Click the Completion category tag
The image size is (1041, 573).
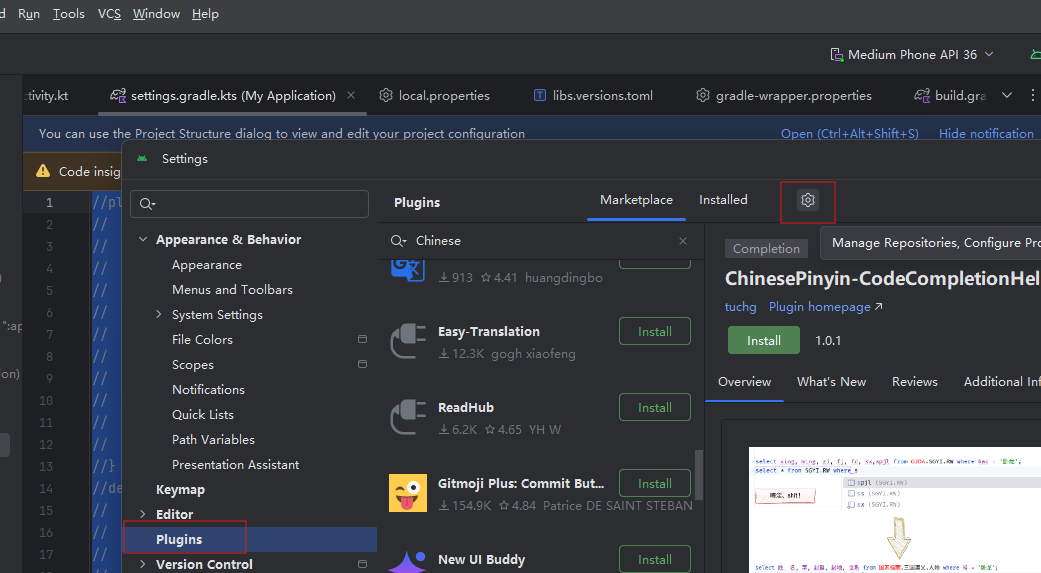pos(766,248)
